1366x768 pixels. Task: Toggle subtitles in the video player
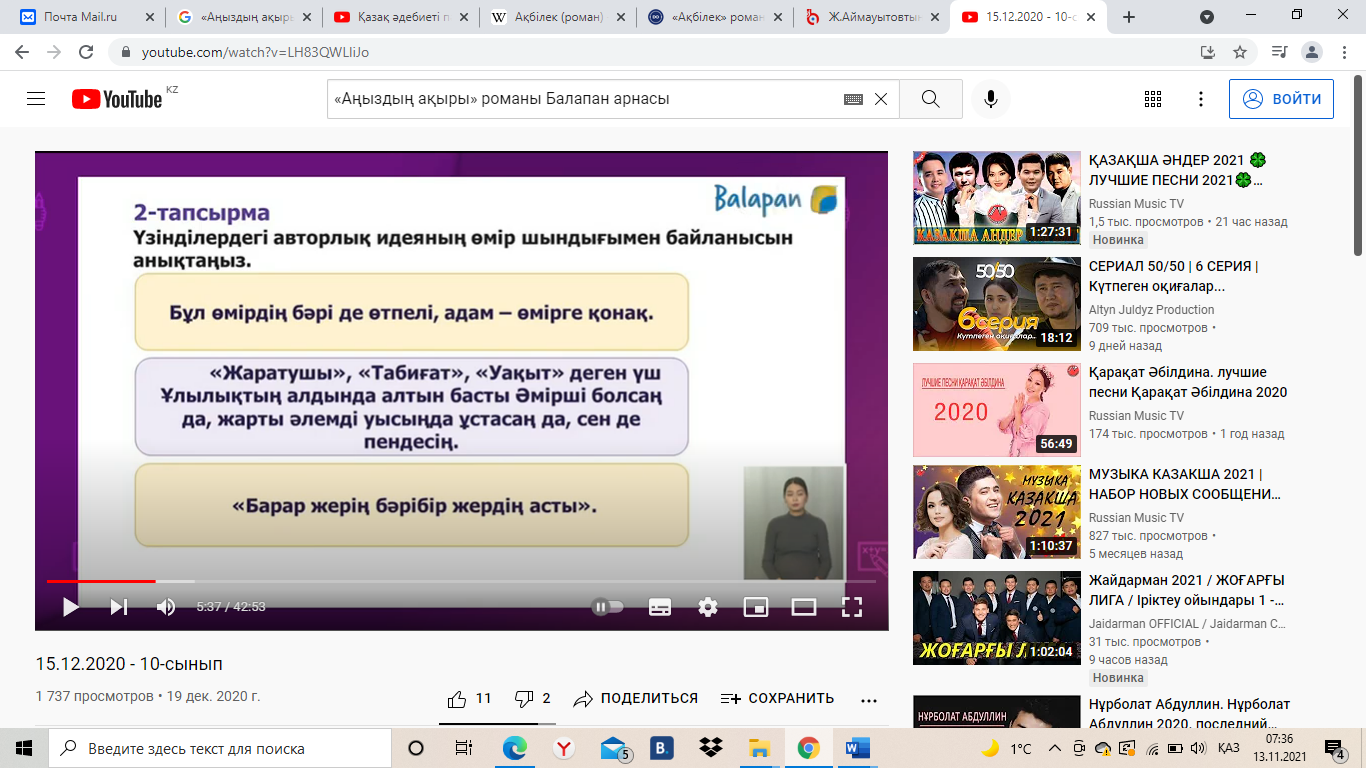(x=660, y=606)
